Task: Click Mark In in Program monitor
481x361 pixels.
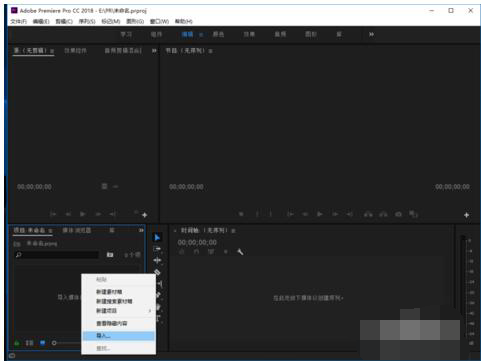Action: click(x=257, y=214)
